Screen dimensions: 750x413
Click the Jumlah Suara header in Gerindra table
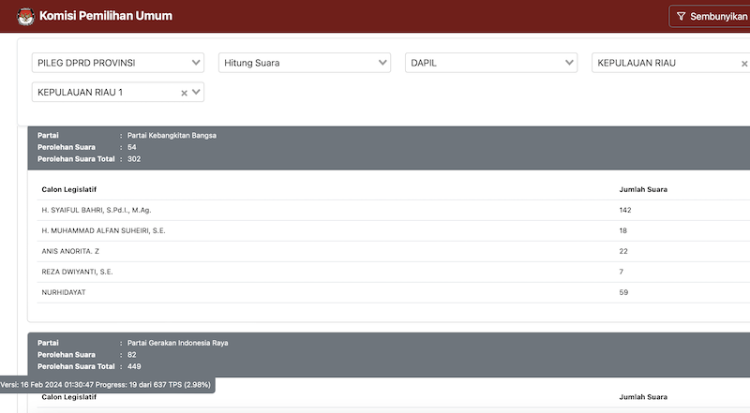(x=643, y=397)
